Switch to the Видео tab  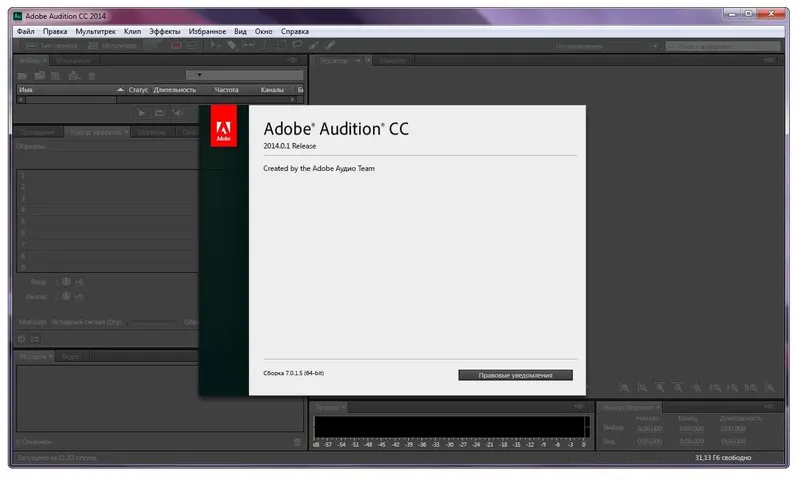click(x=71, y=357)
